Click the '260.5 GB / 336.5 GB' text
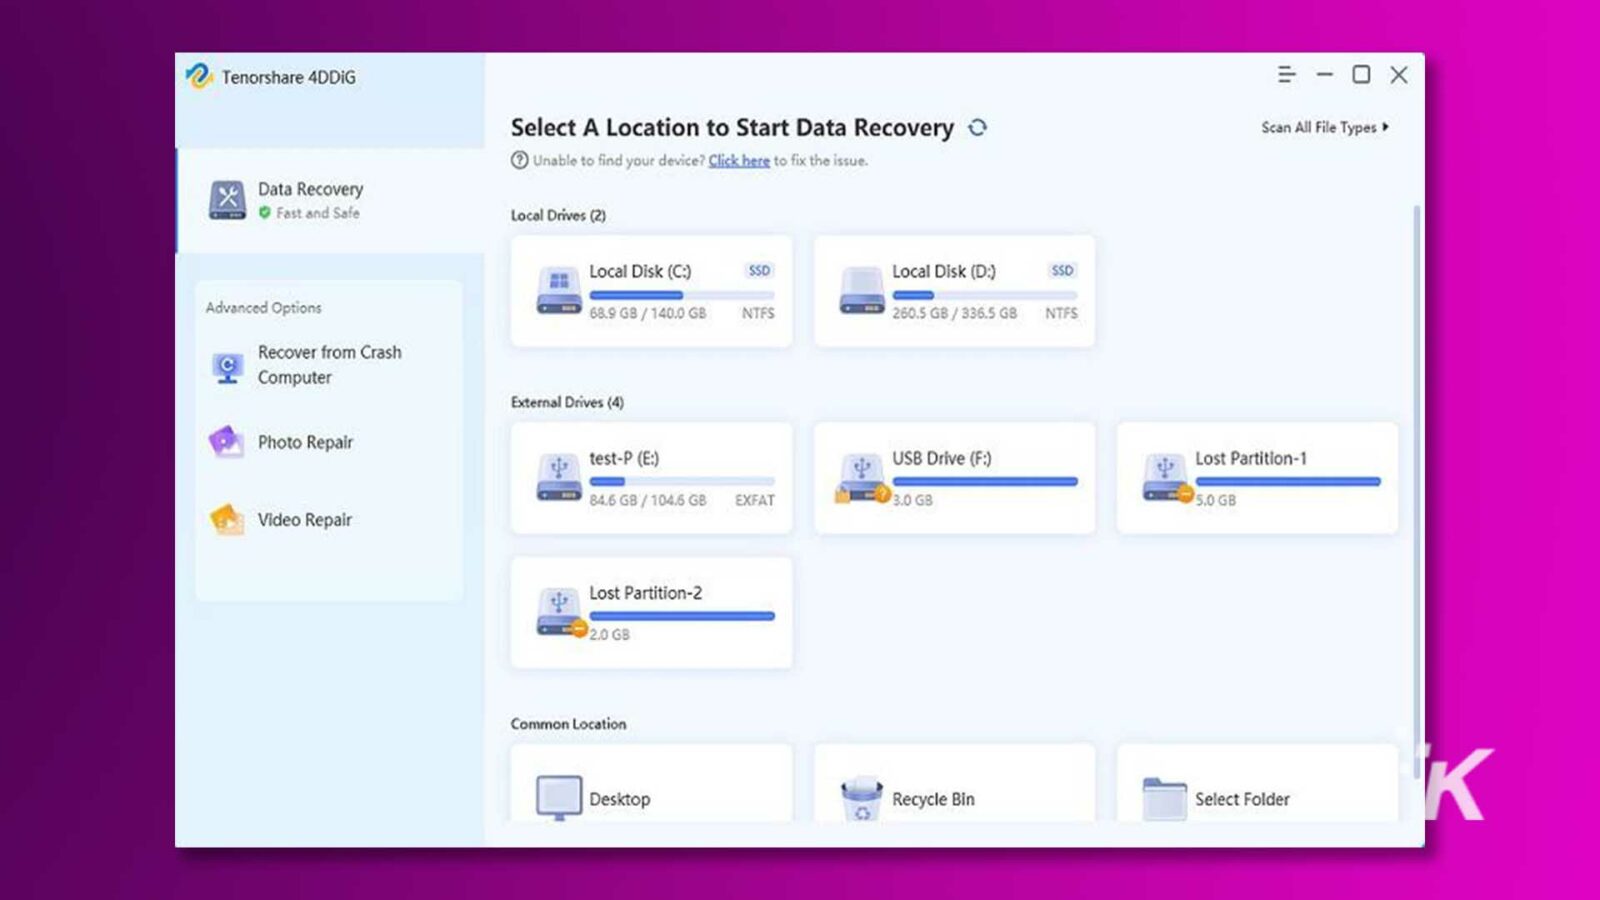Screen dimensions: 1600x900 [954, 313]
